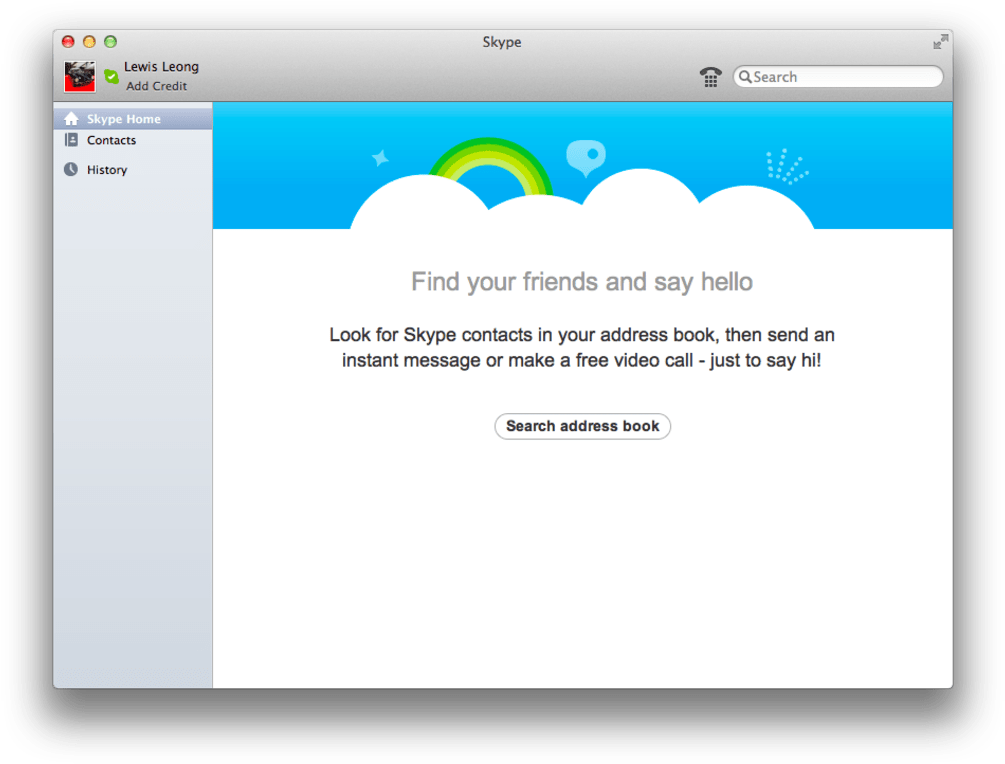This screenshot has width=1005, height=764.
Task: Click the History clock icon
Action: pyautogui.click(x=71, y=169)
